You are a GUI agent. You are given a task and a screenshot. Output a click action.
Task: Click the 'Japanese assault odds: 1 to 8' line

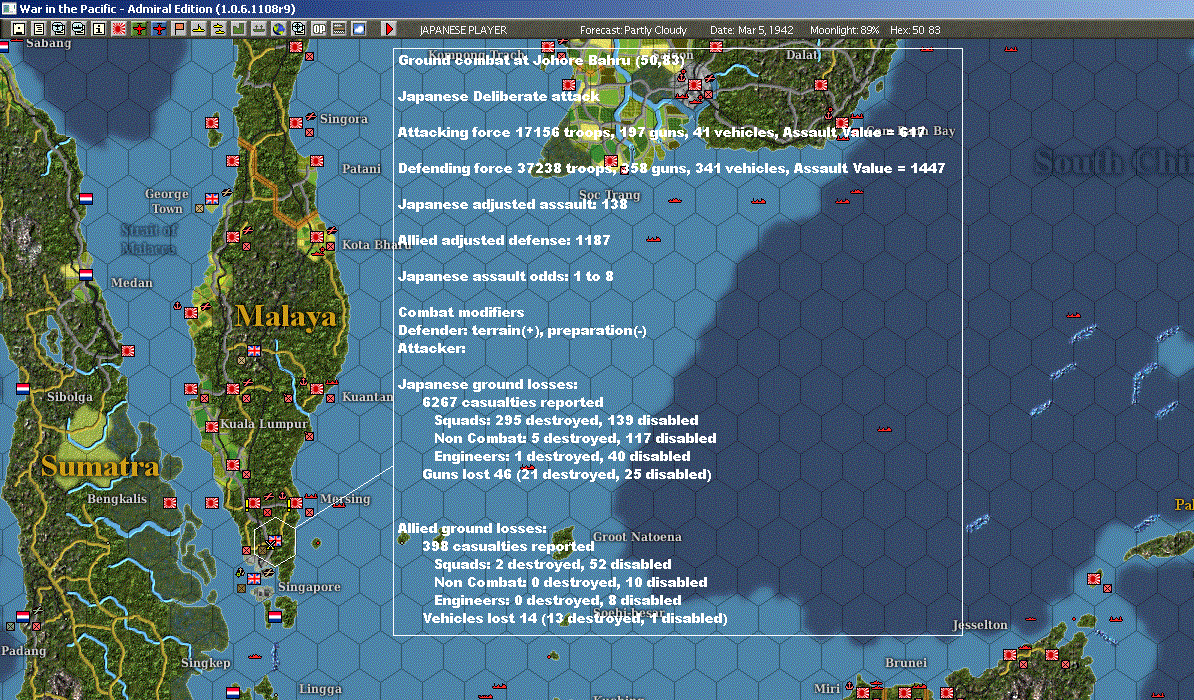(506, 276)
